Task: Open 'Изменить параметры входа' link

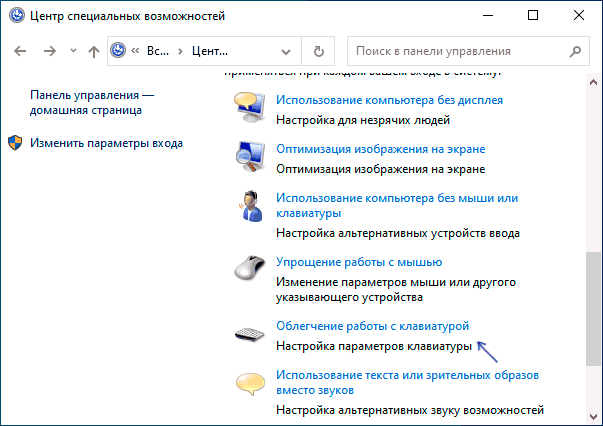Action: [107, 143]
